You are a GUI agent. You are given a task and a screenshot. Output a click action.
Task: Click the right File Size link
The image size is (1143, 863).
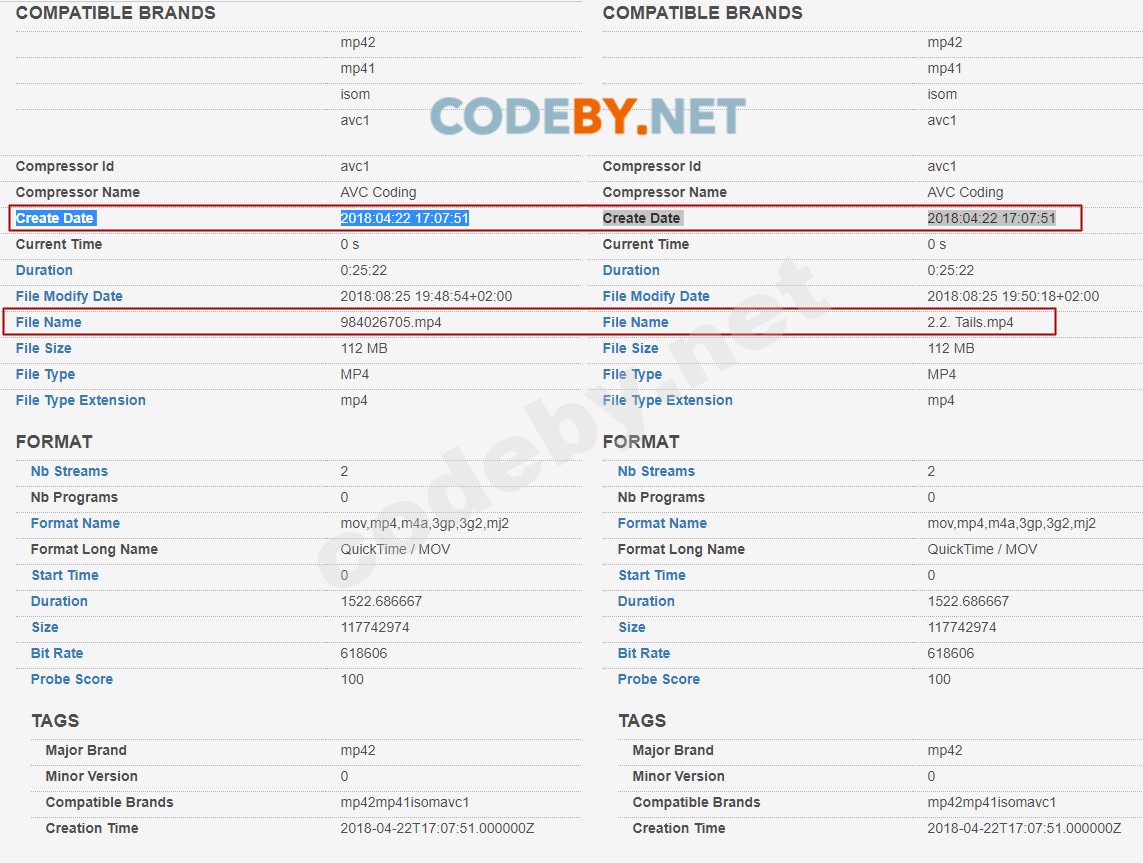(x=630, y=348)
